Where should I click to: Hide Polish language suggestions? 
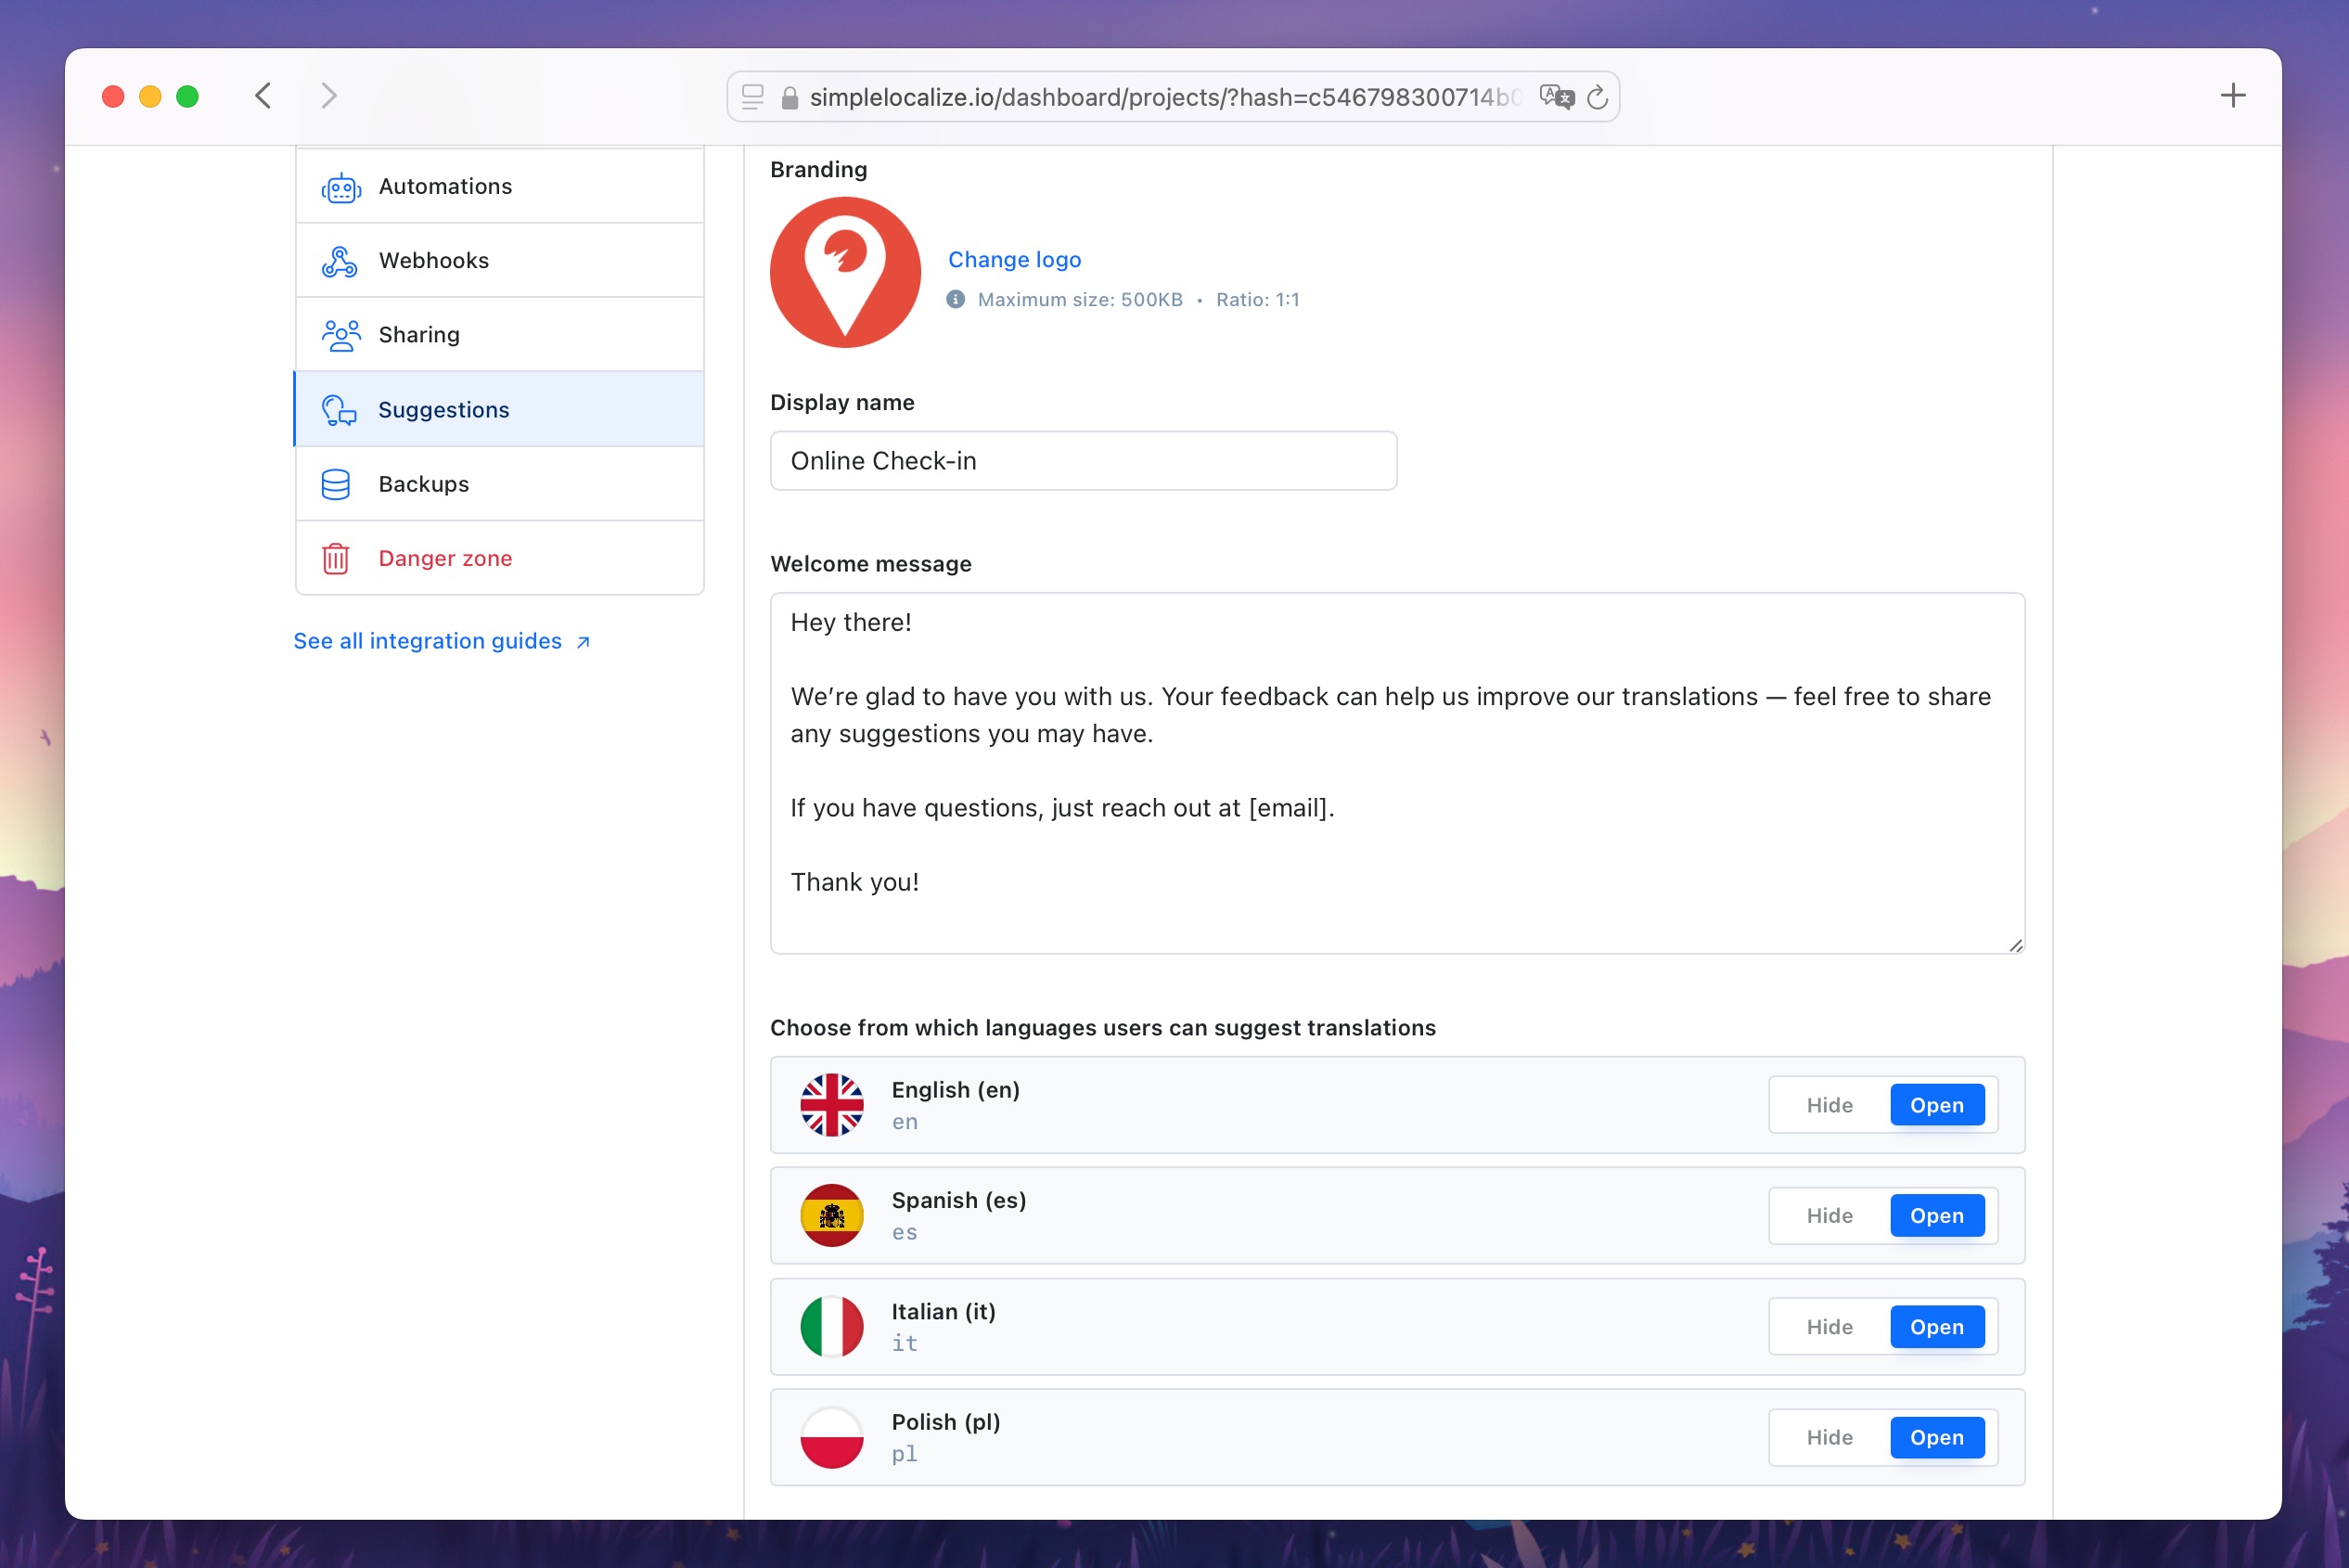click(x=1829, y=1437)
